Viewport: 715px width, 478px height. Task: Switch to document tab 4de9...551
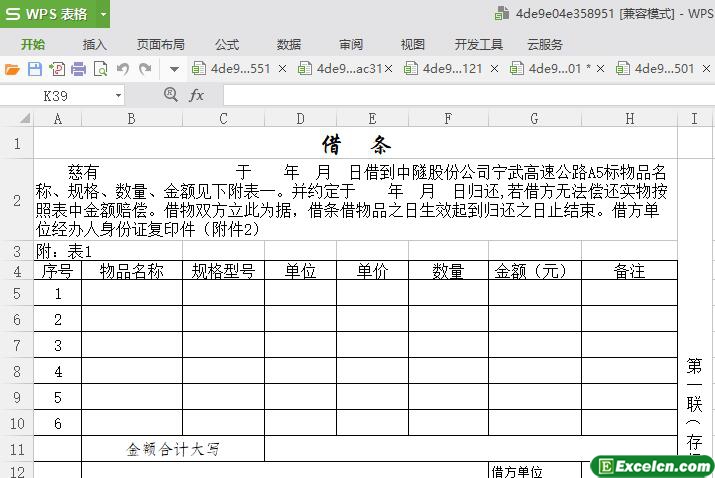[x=232, y=69]
